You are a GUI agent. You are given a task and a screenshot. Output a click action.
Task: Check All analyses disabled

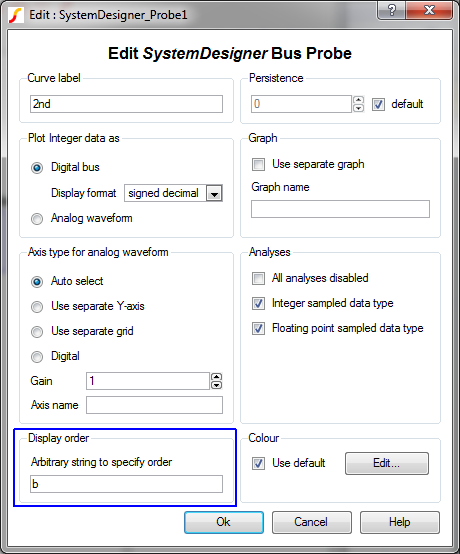coord(258,278)
